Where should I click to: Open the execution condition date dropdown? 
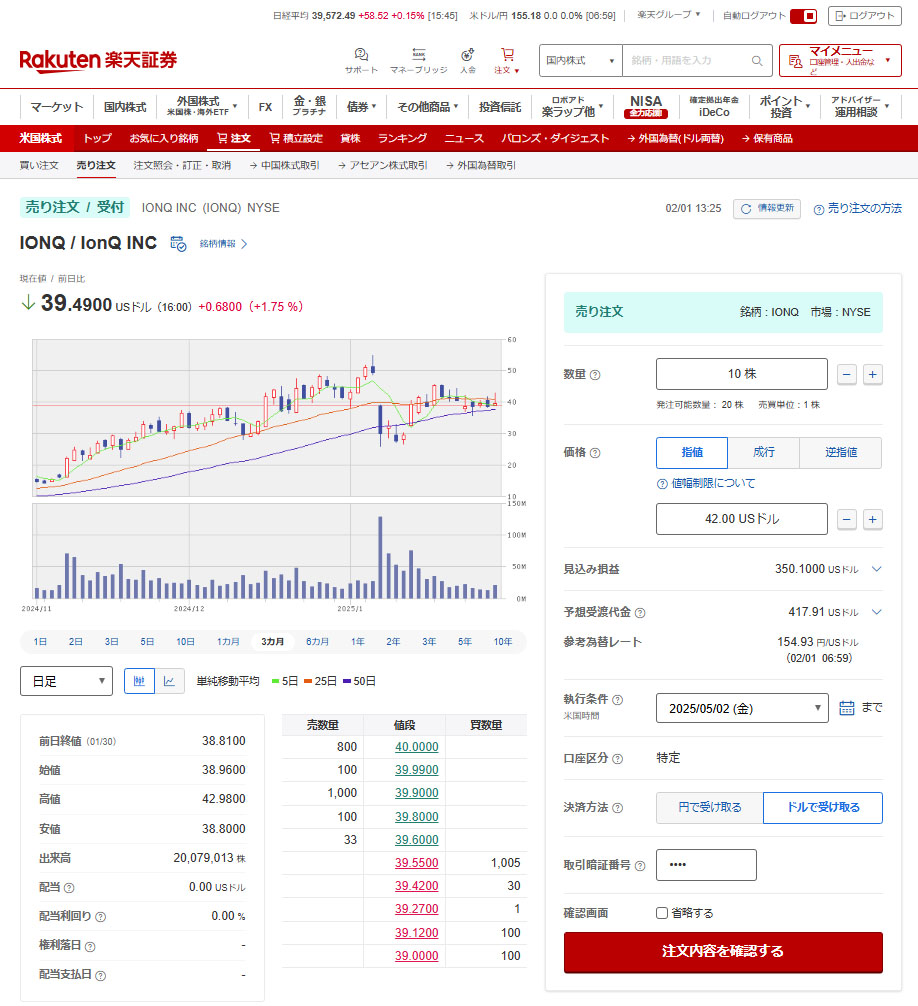coord(741,708)
